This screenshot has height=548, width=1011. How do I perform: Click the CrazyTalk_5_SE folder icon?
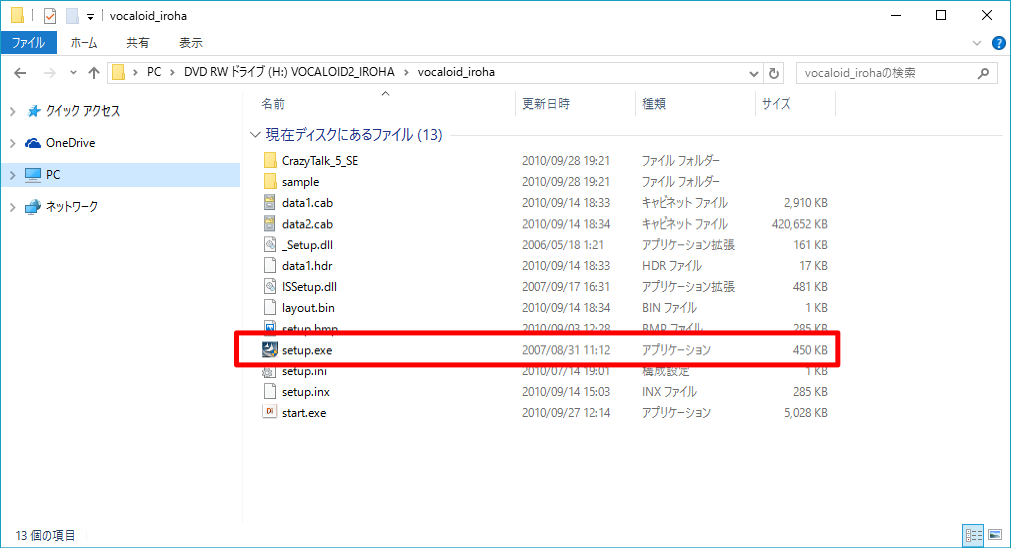click(270, 161)
